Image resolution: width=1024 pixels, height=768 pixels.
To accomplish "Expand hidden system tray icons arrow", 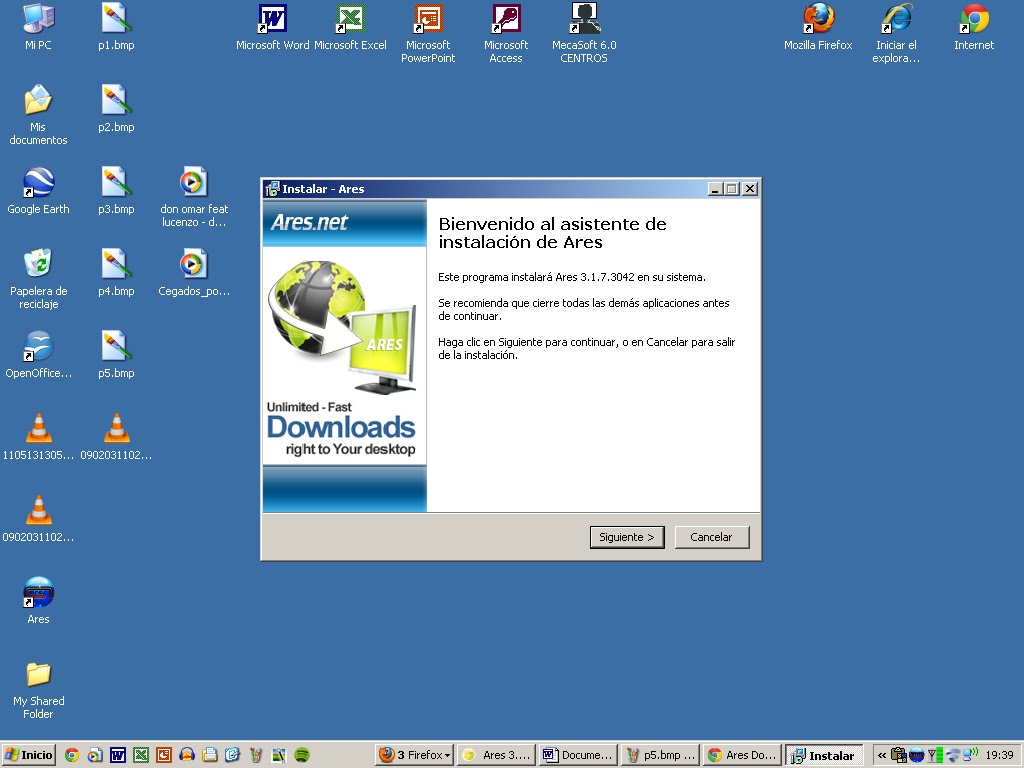I will click(x=882, y=755).
